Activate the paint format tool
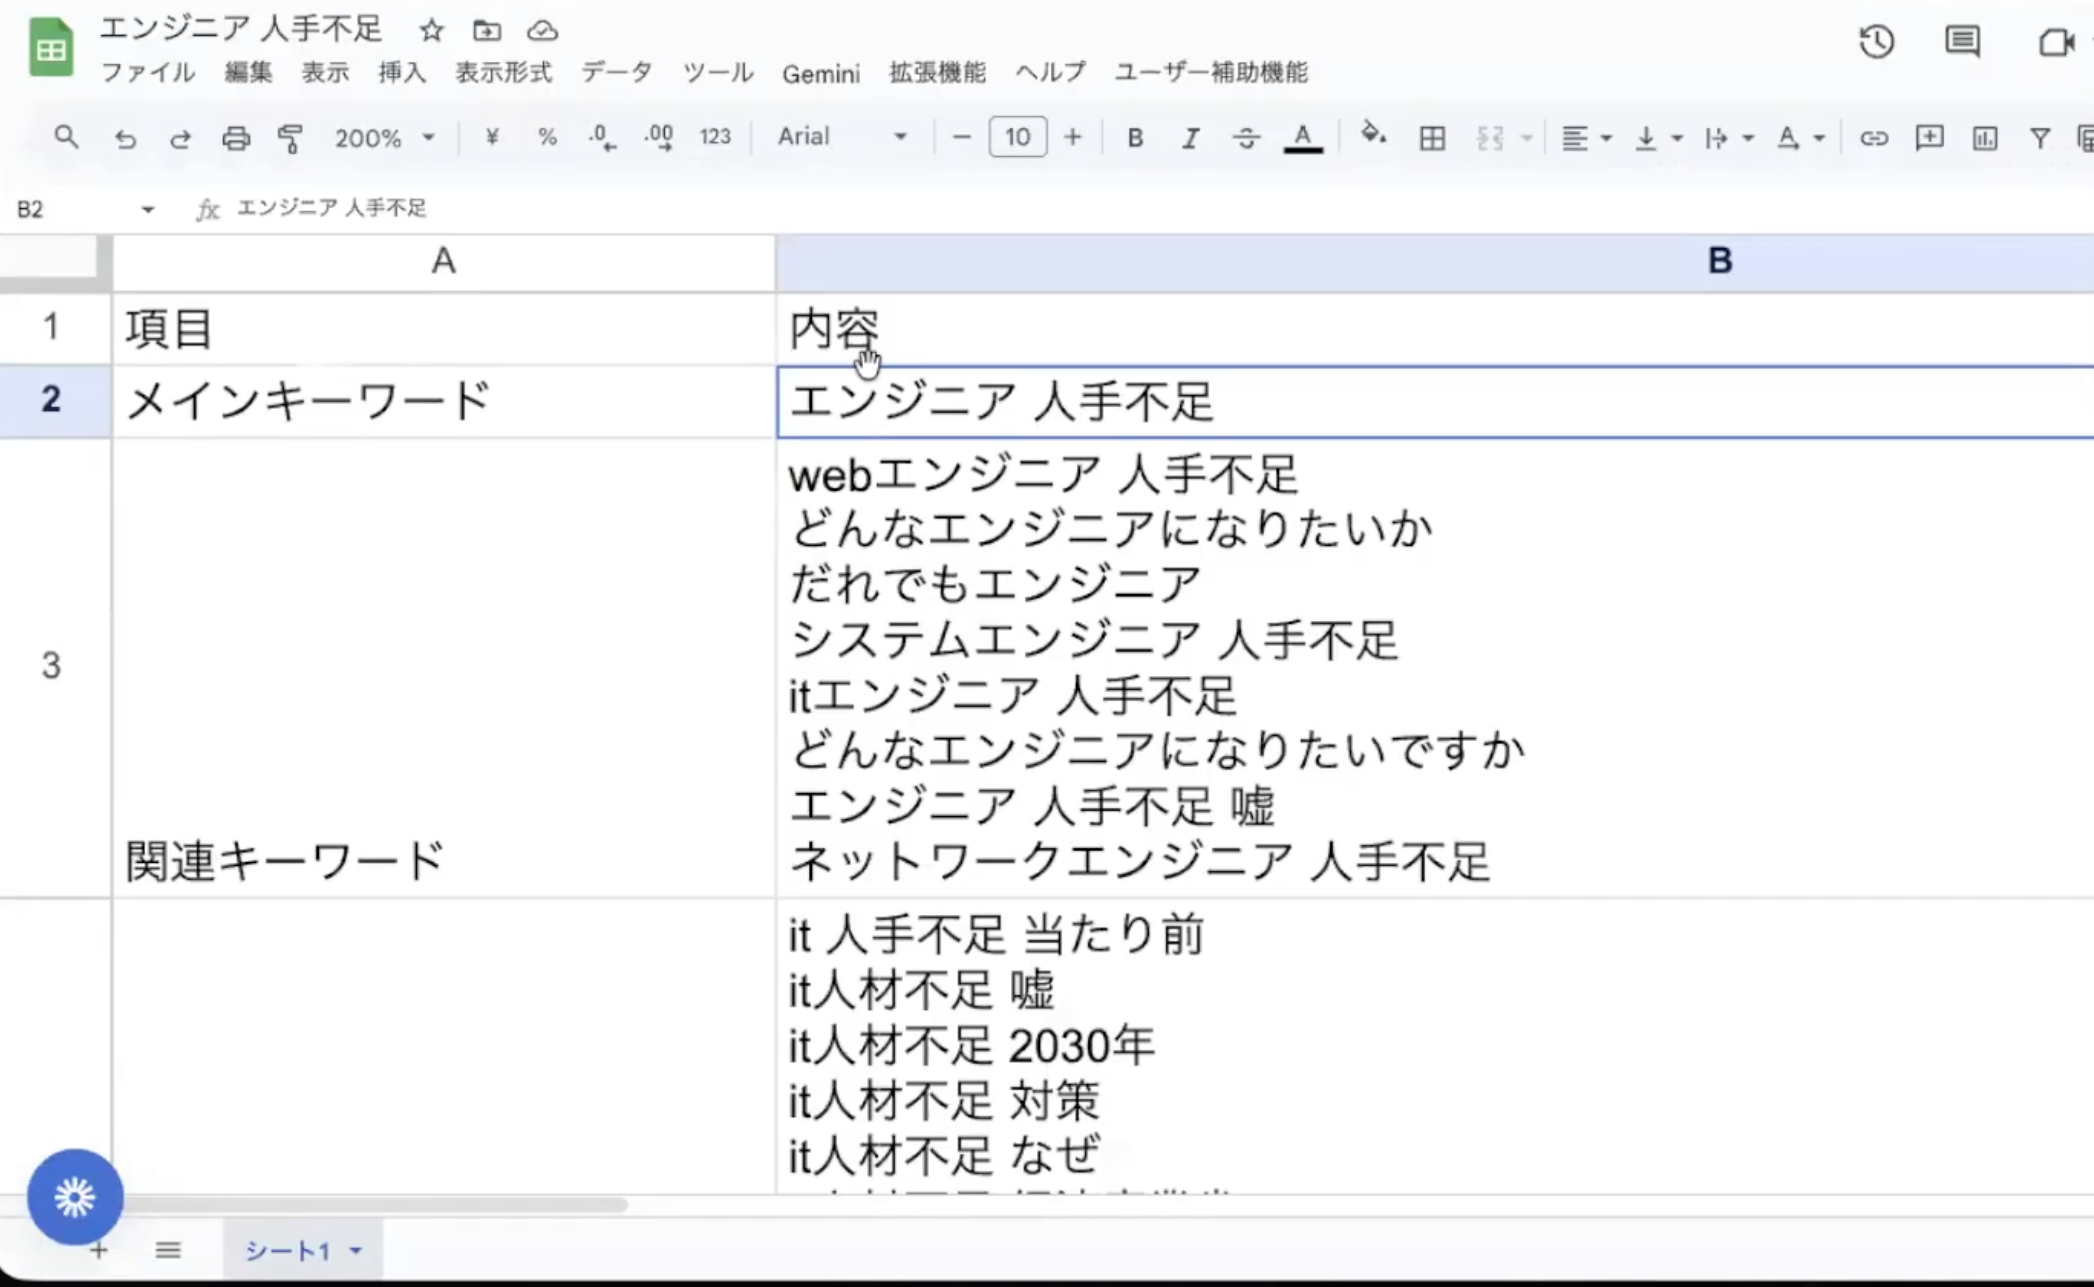The image size is (2094, 1287). tap(290, 138)
